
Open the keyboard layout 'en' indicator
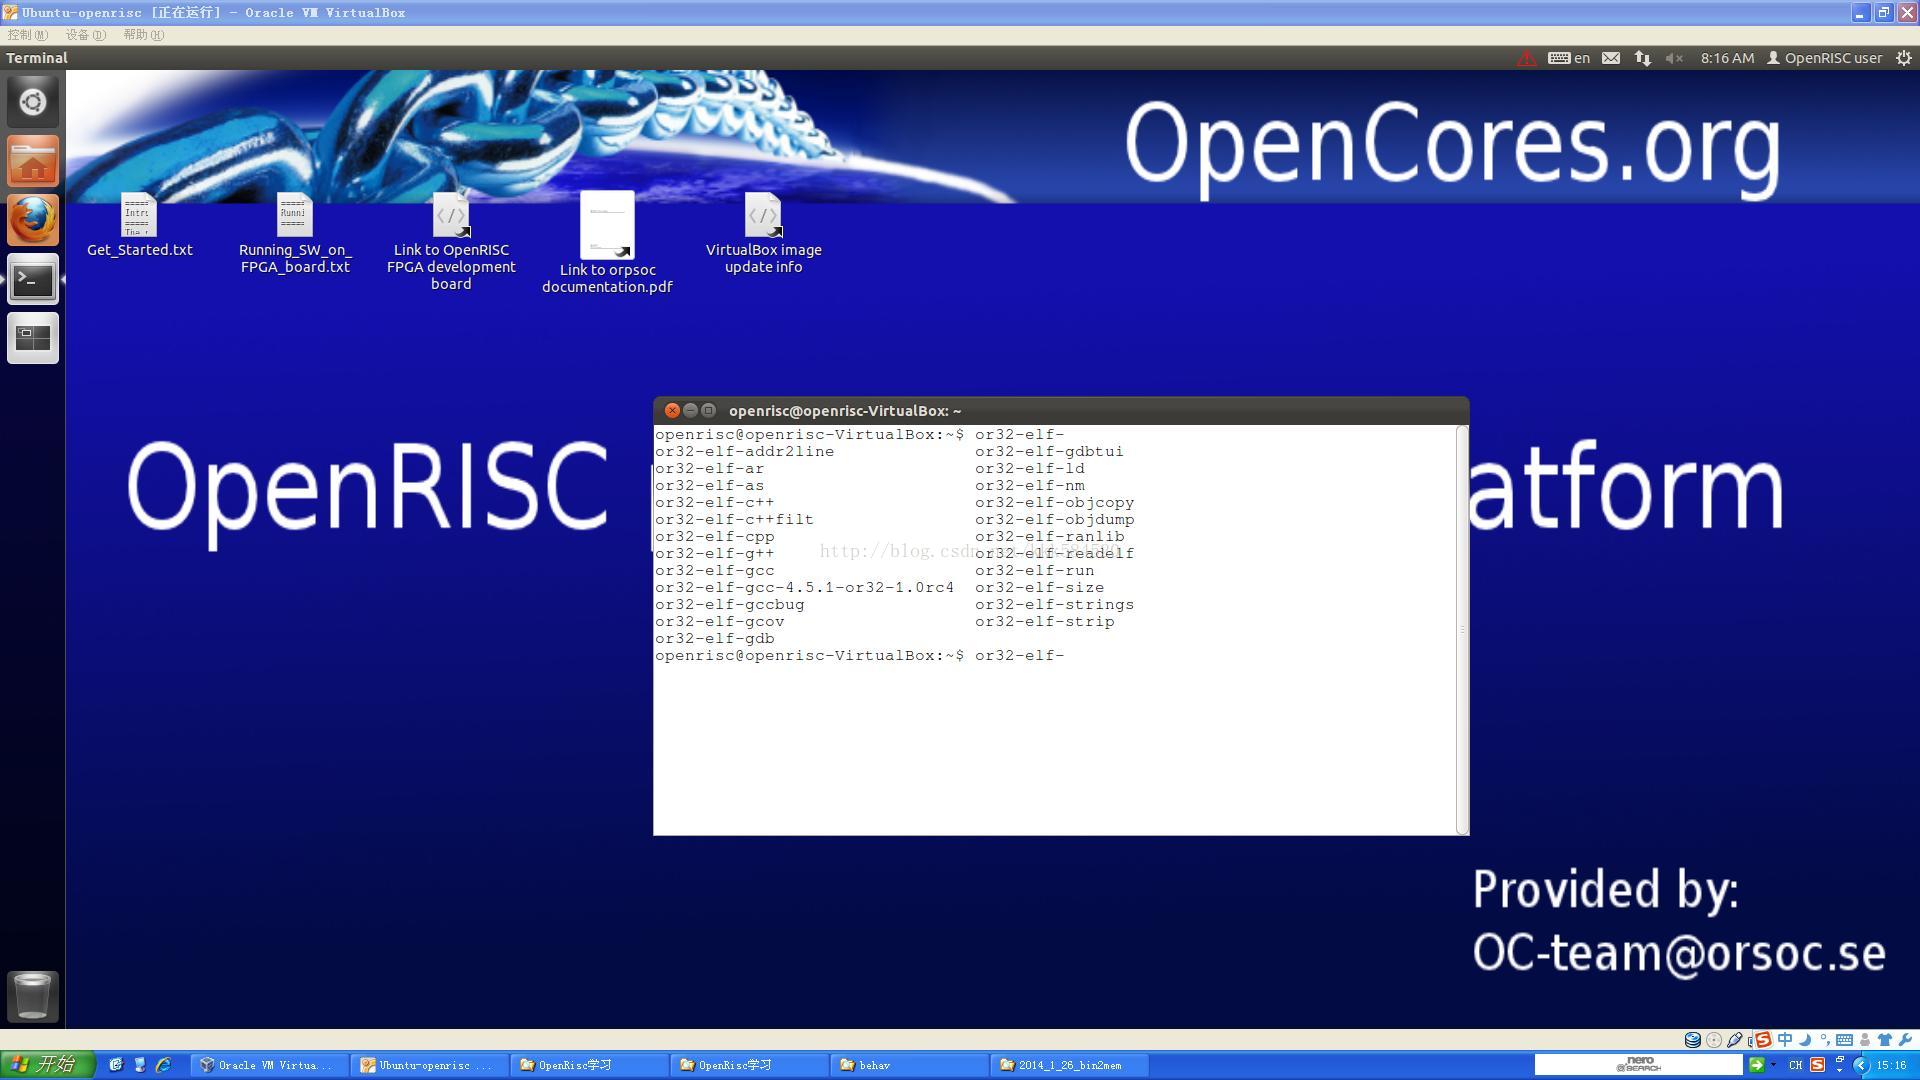point(1568,58)
